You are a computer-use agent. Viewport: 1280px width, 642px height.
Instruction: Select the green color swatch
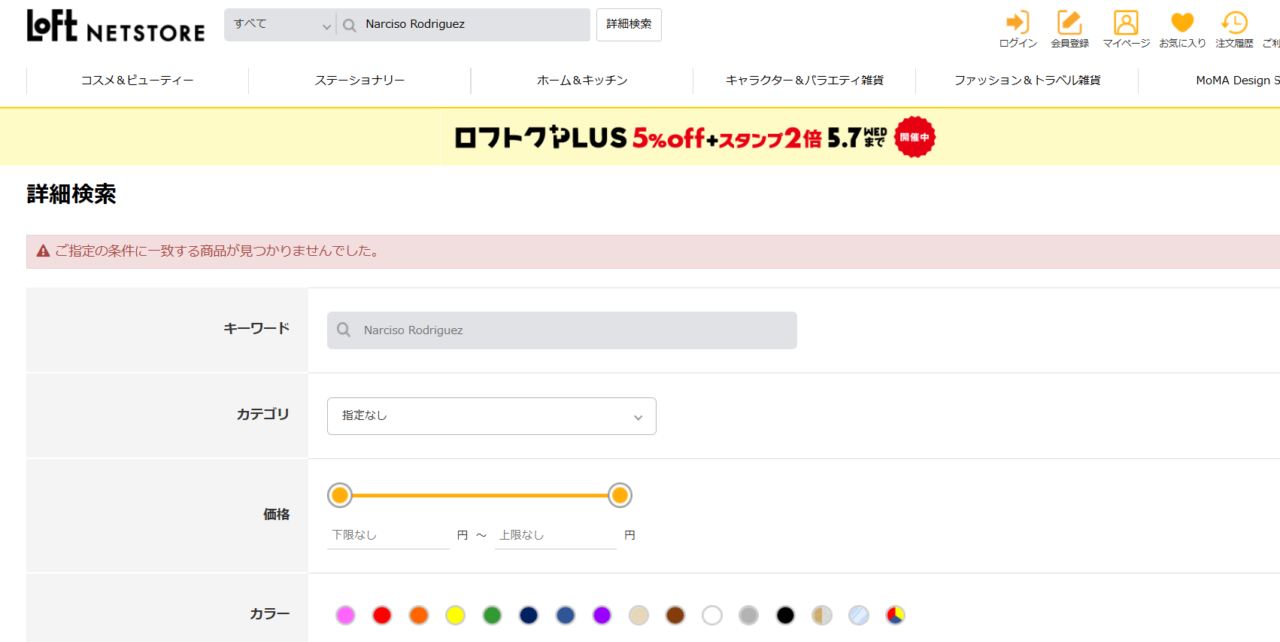(x=492, y=615)
